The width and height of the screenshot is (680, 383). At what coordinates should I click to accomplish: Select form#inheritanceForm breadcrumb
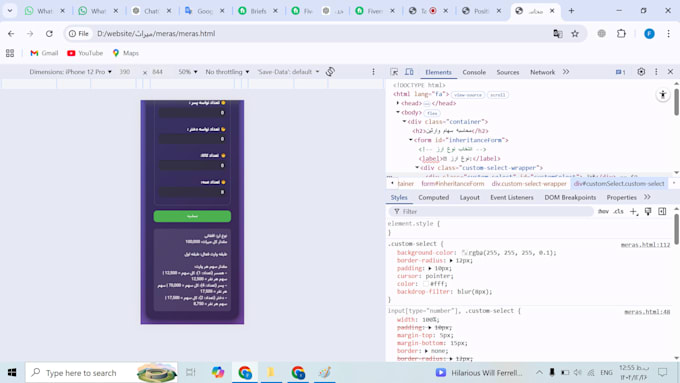coord(453,184)
